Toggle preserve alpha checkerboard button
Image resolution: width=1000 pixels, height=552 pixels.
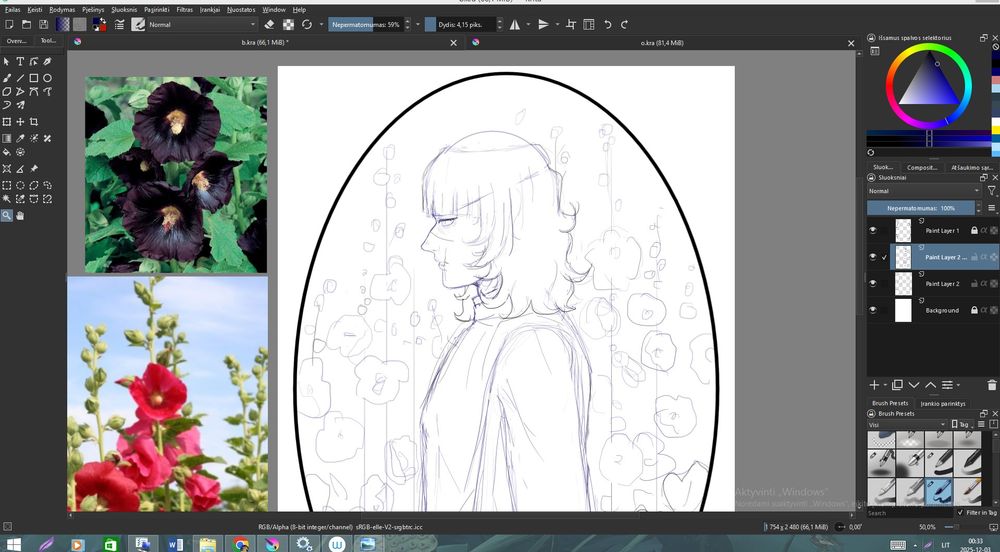click(288, 24)
